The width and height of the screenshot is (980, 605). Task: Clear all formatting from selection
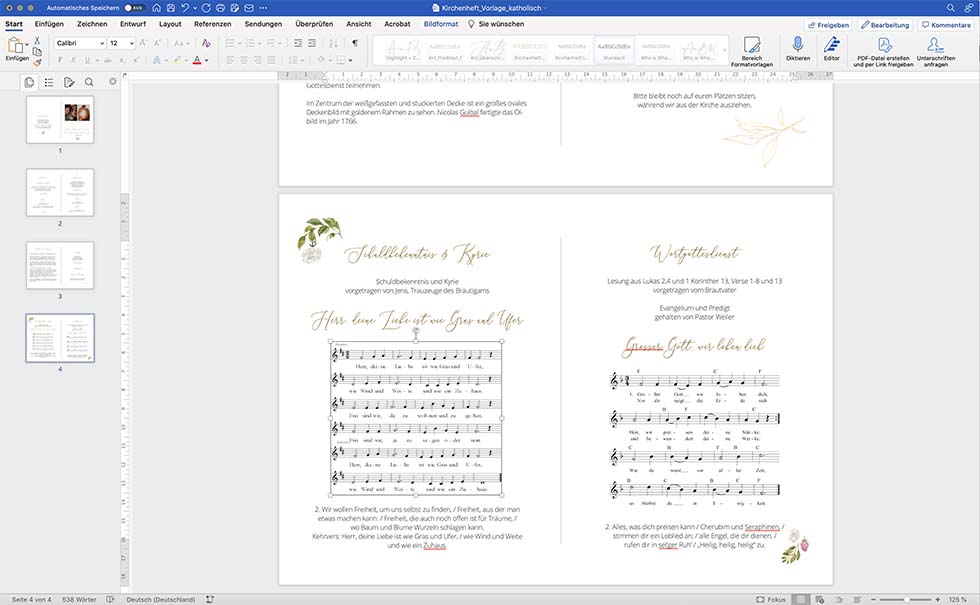(x=206, y=43)
